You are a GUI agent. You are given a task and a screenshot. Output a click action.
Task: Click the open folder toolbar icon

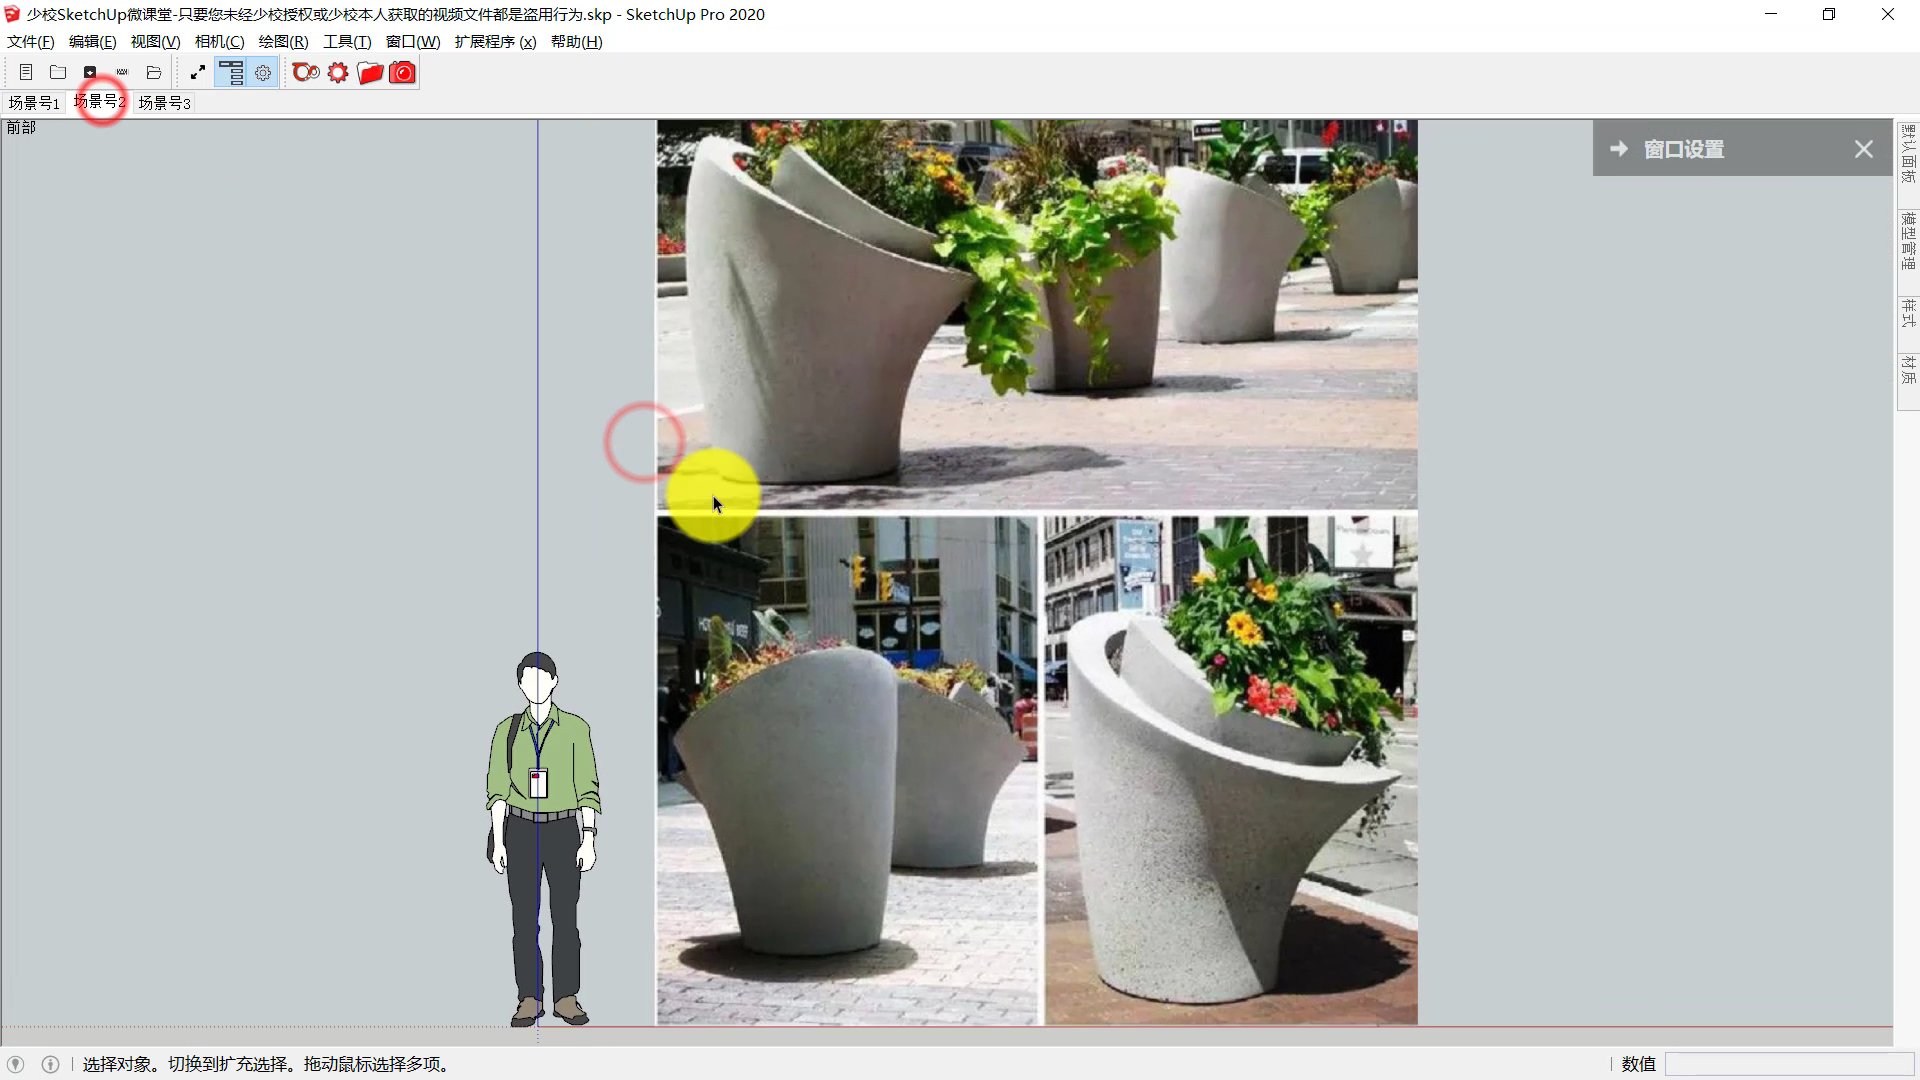[154, 72]
